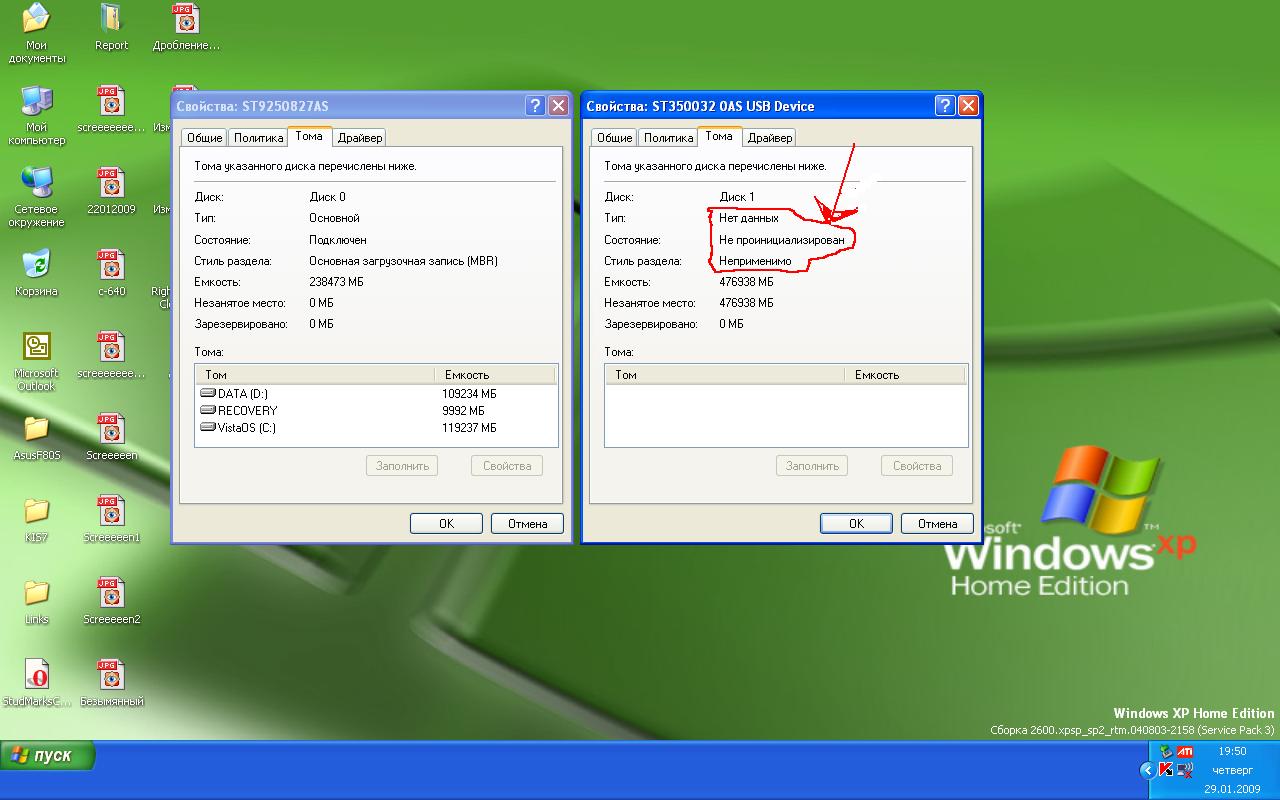Switch to Общие tab in ST9250827AS window
Image resolution: width=1280 pixels, height=800 pixels.
pyautogui.click(x=204, y=138)
